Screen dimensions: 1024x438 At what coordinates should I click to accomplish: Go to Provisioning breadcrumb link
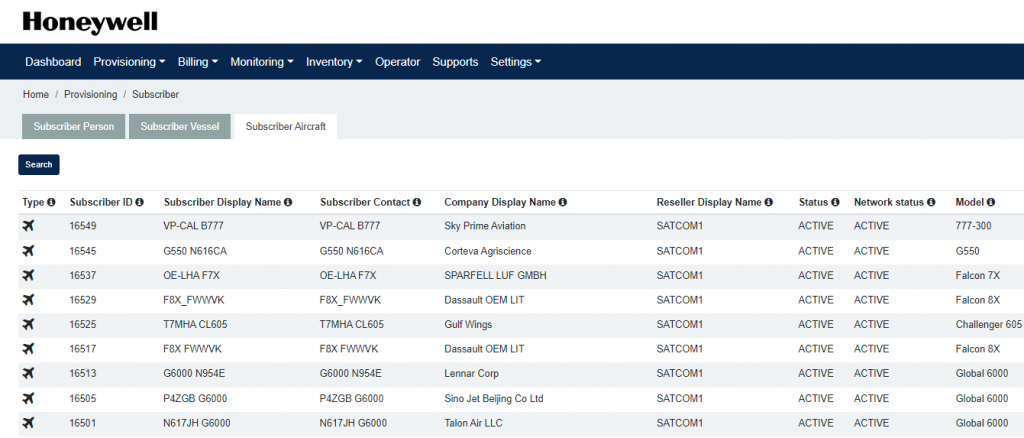pos(91,95)
